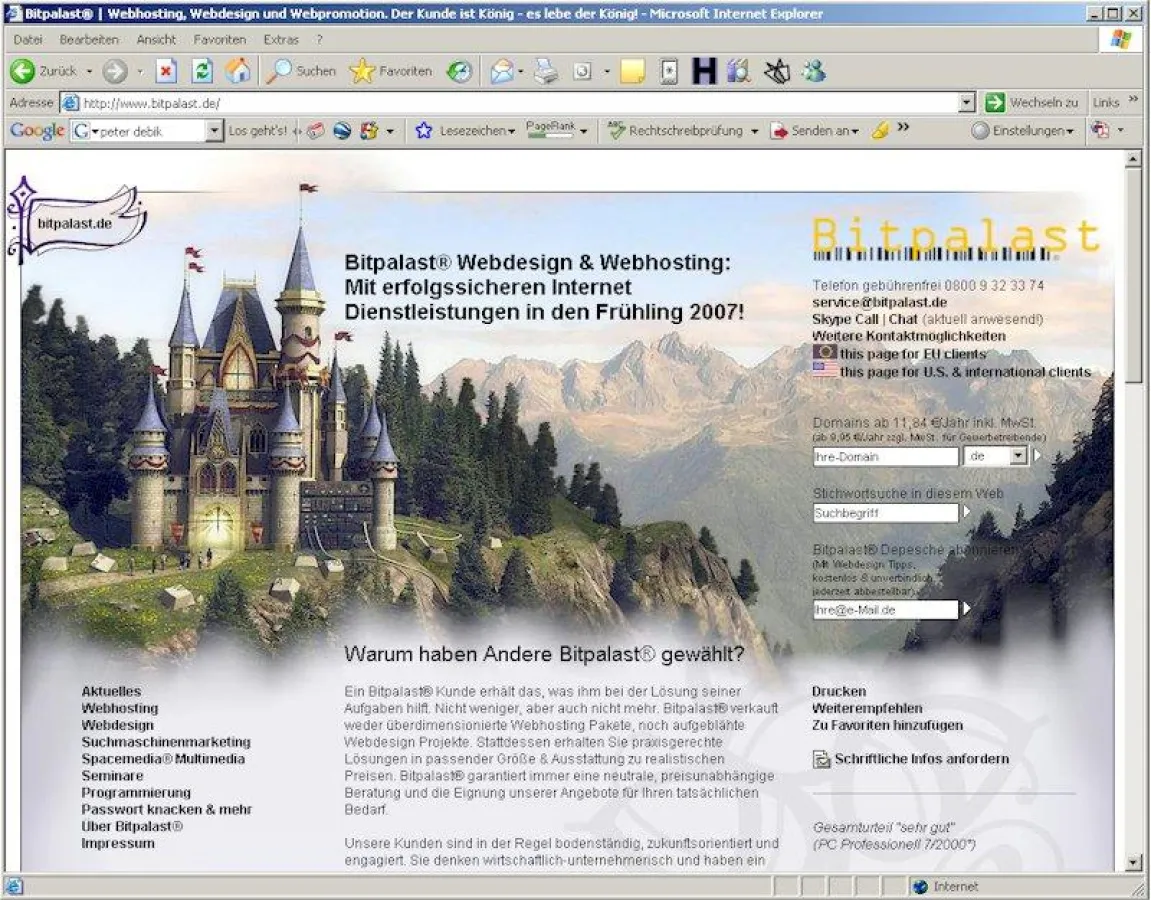Screen dimensions: 1151x900
Task: Refresh the page using the reload icon
Action: pos(203,71)
